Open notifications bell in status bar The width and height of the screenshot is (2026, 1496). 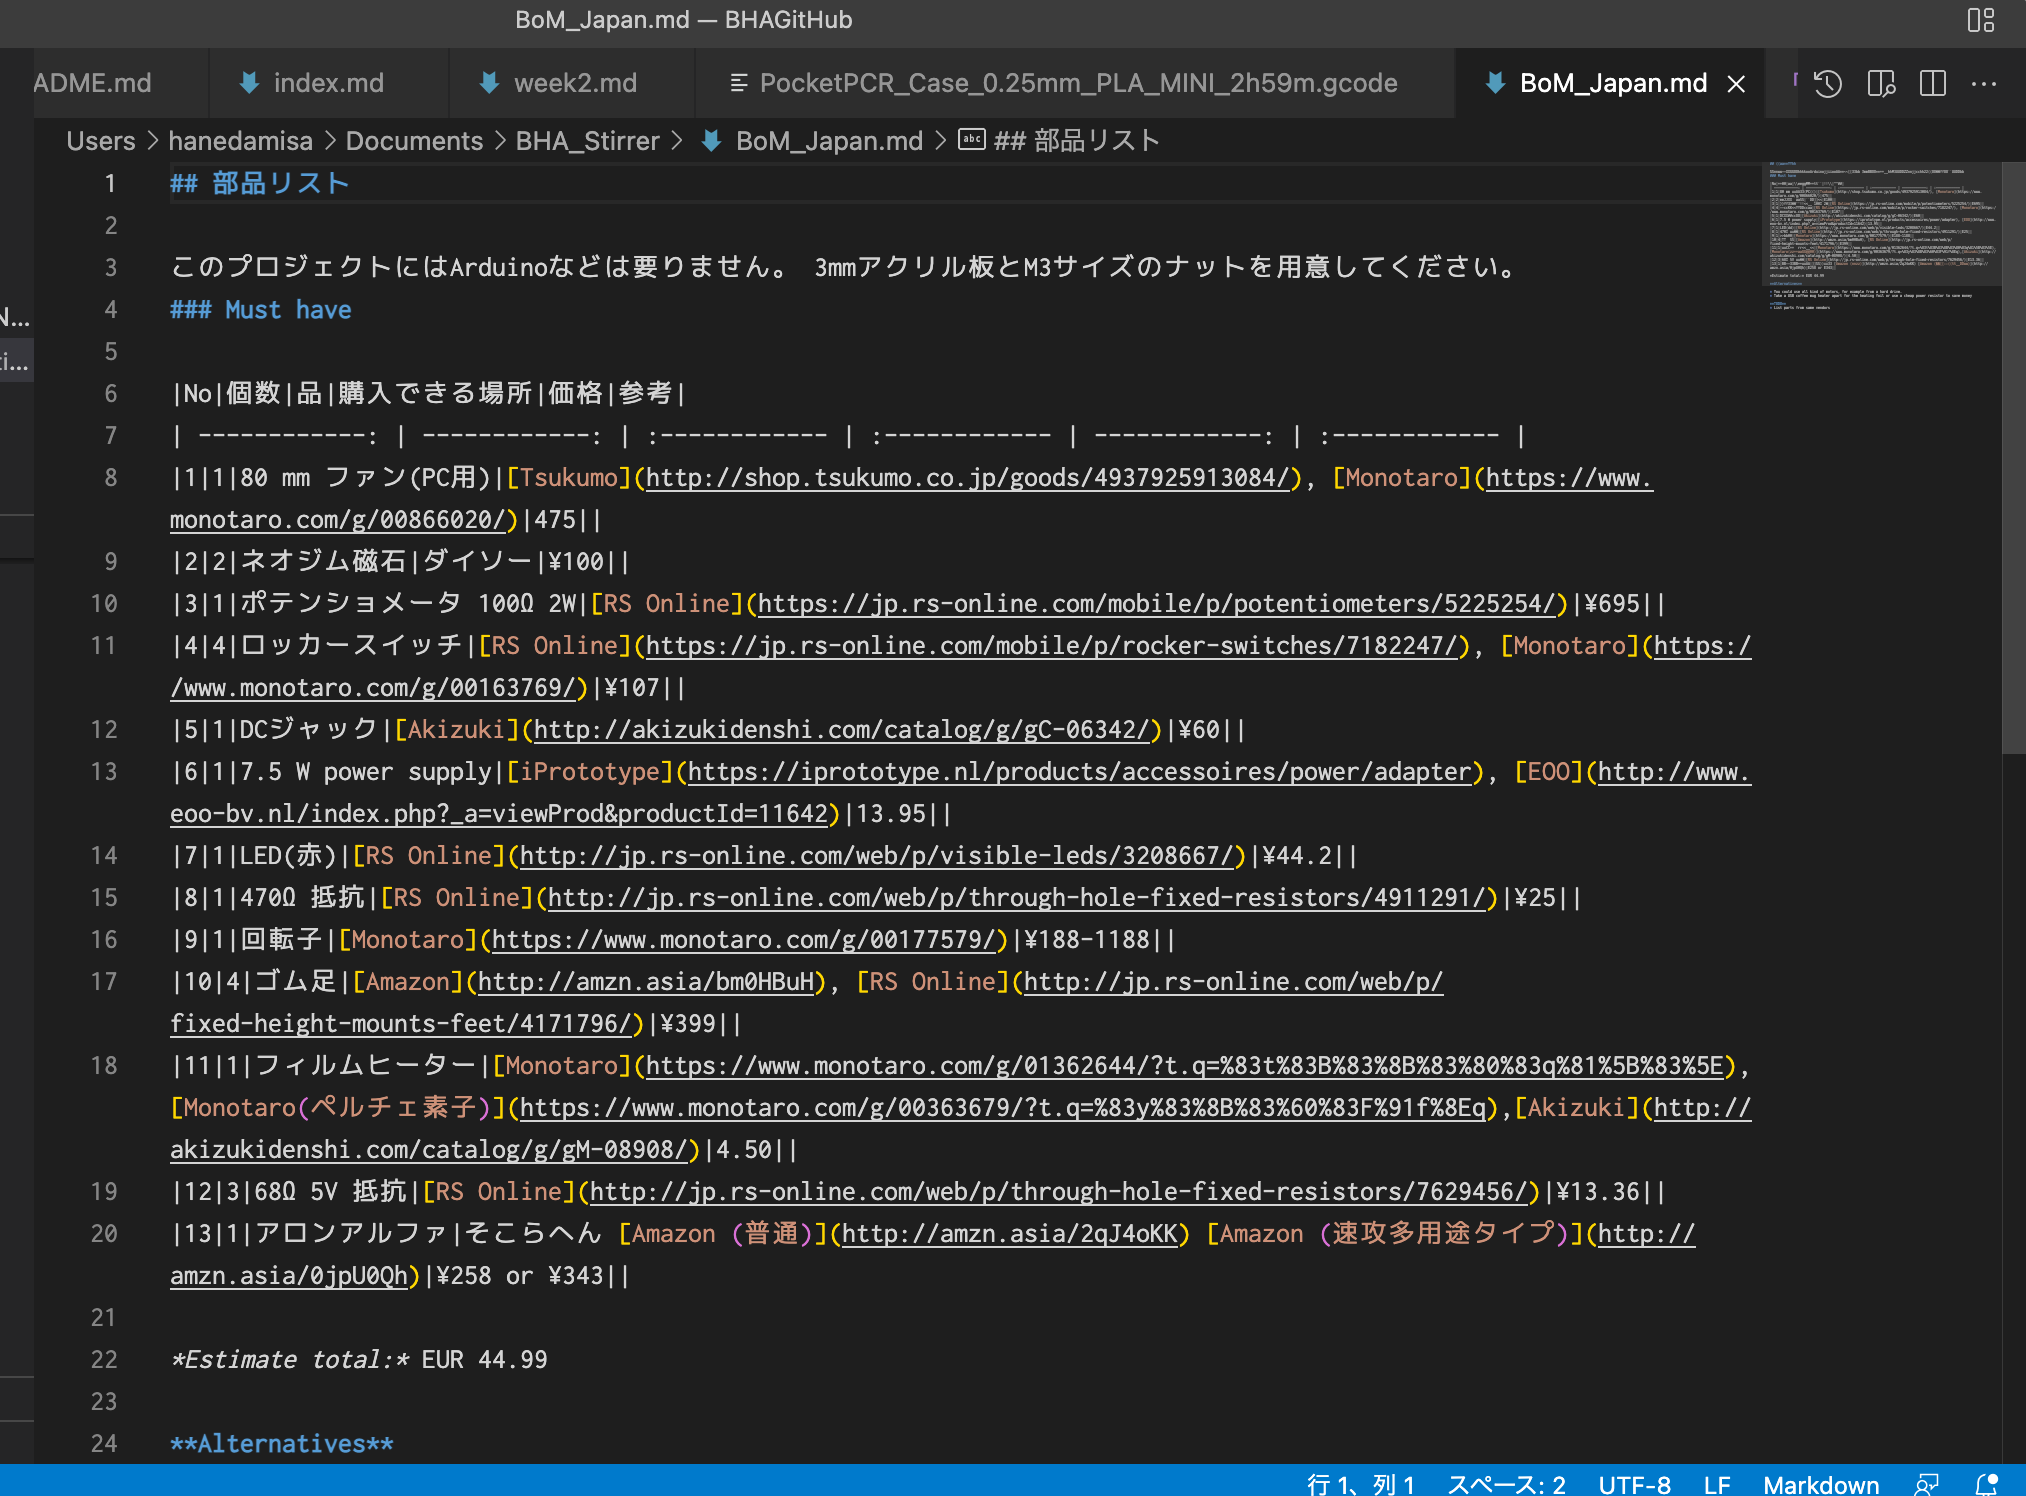pyautogui.click(x=1986, y=1484)
